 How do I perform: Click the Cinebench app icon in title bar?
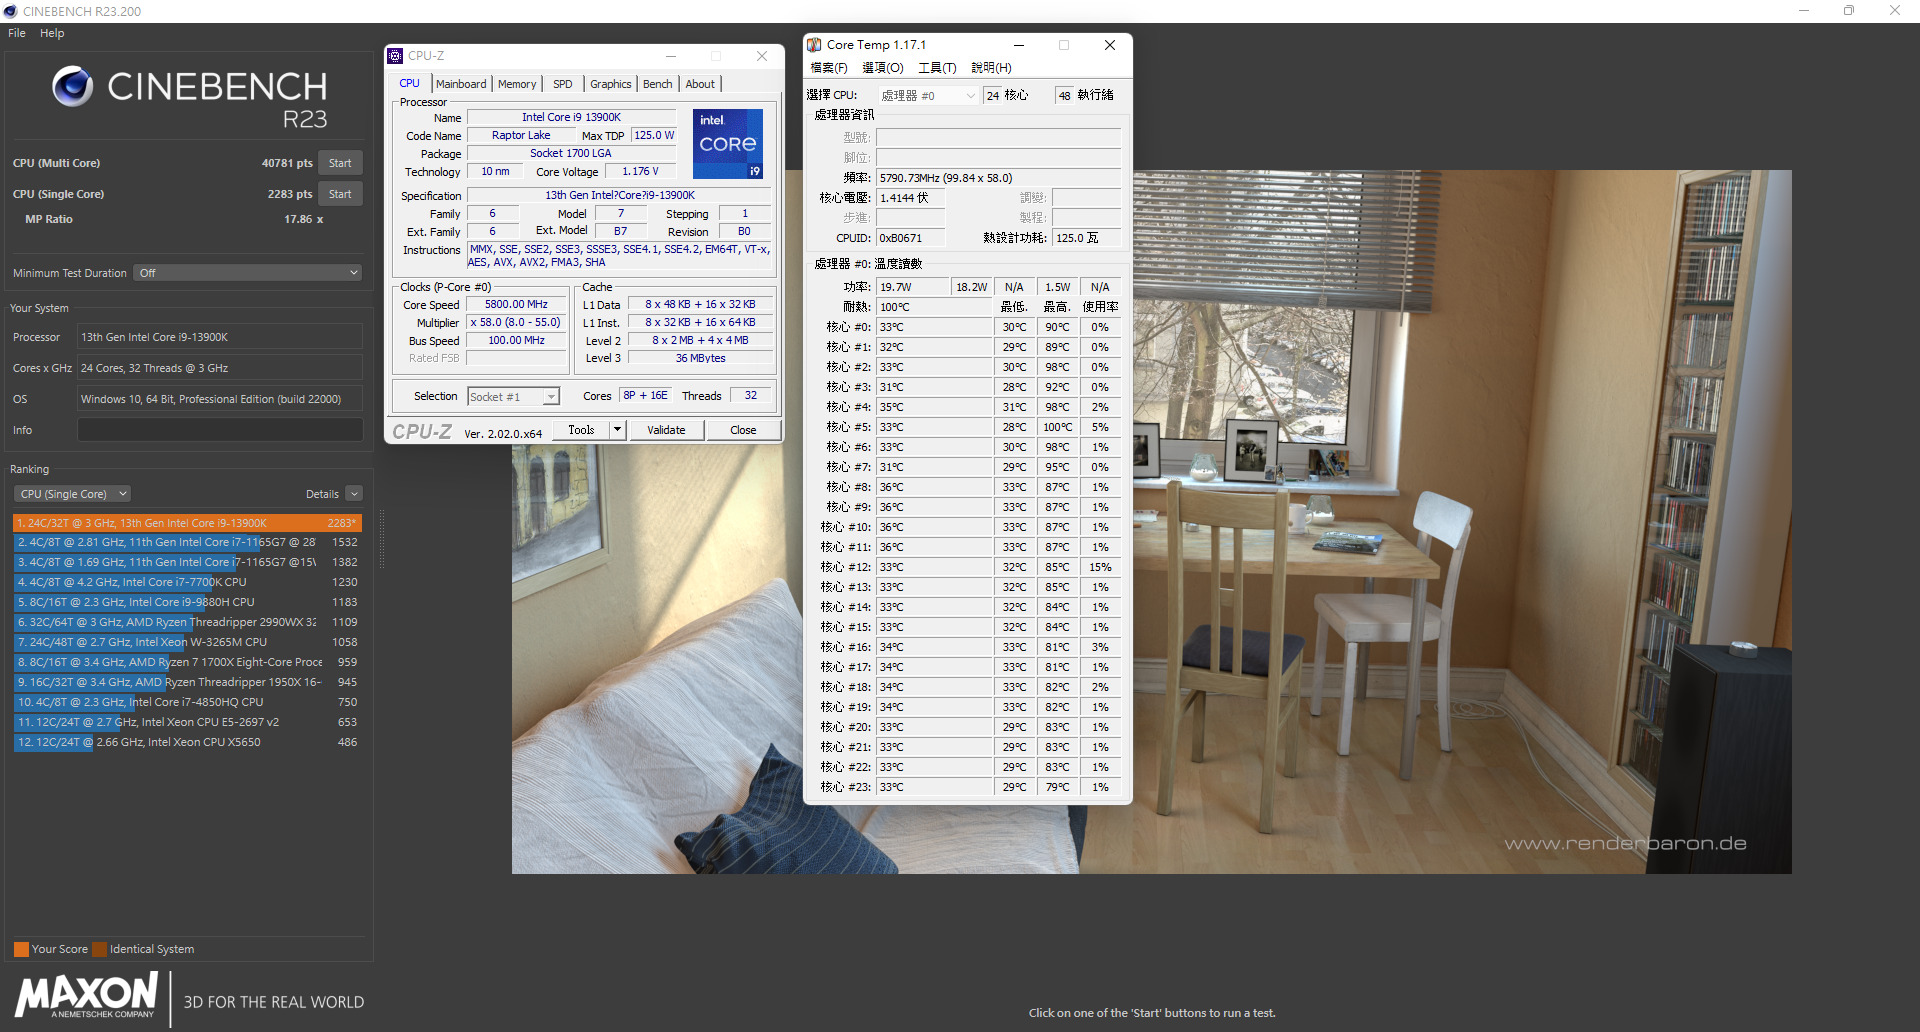tap(10, 11)
